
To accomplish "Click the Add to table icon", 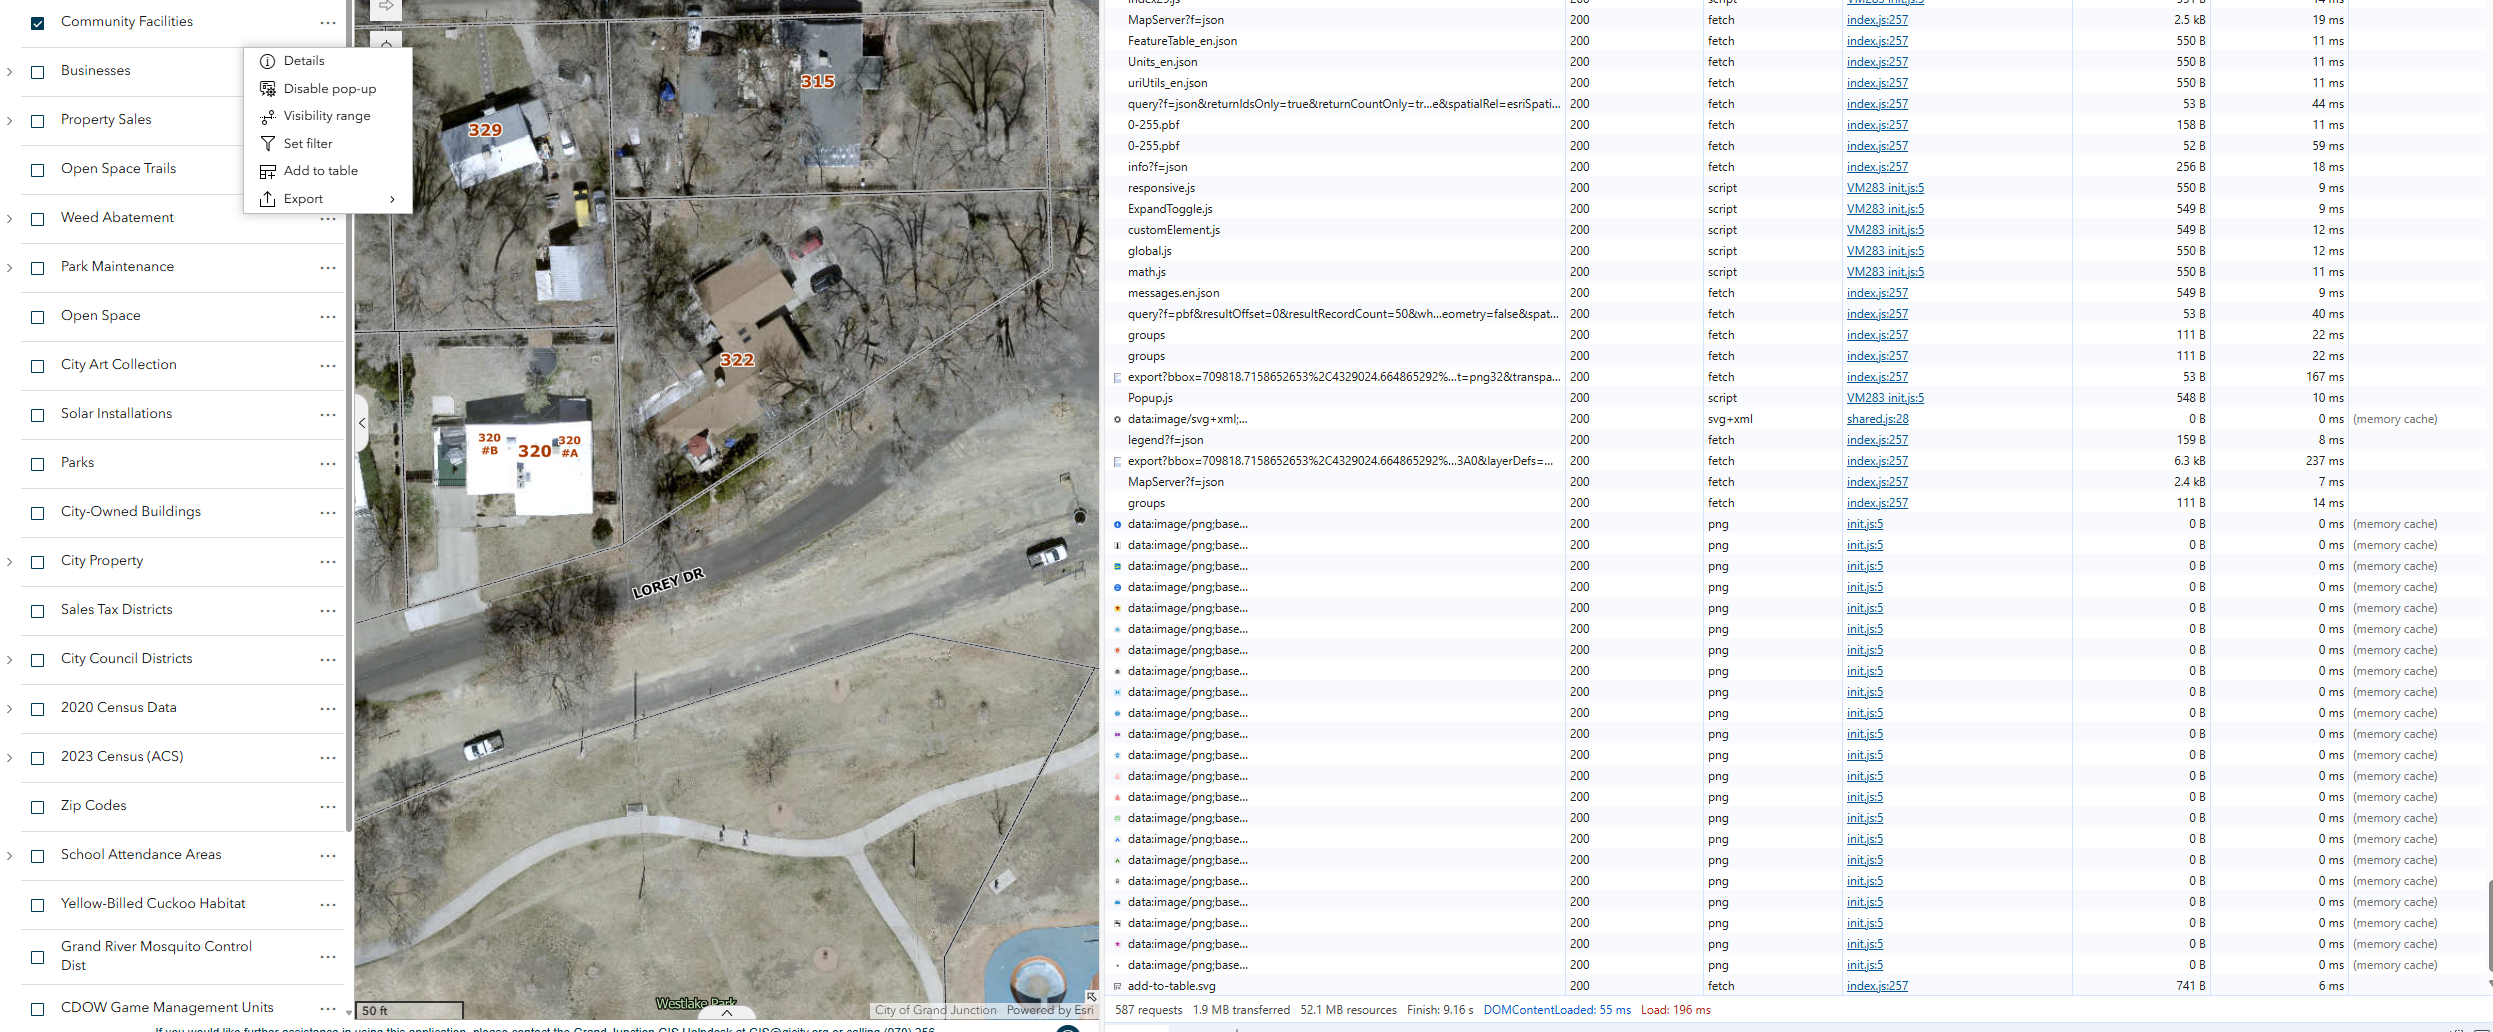I will tap(268, 170).
